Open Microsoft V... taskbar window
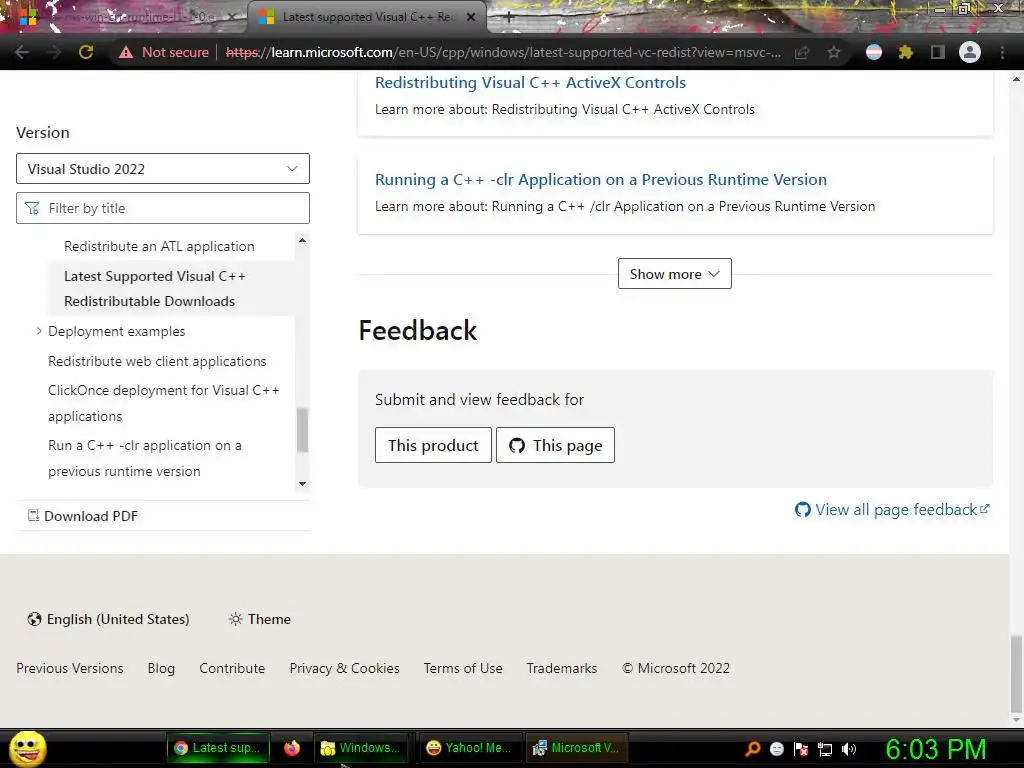 (x=577, y=748)
